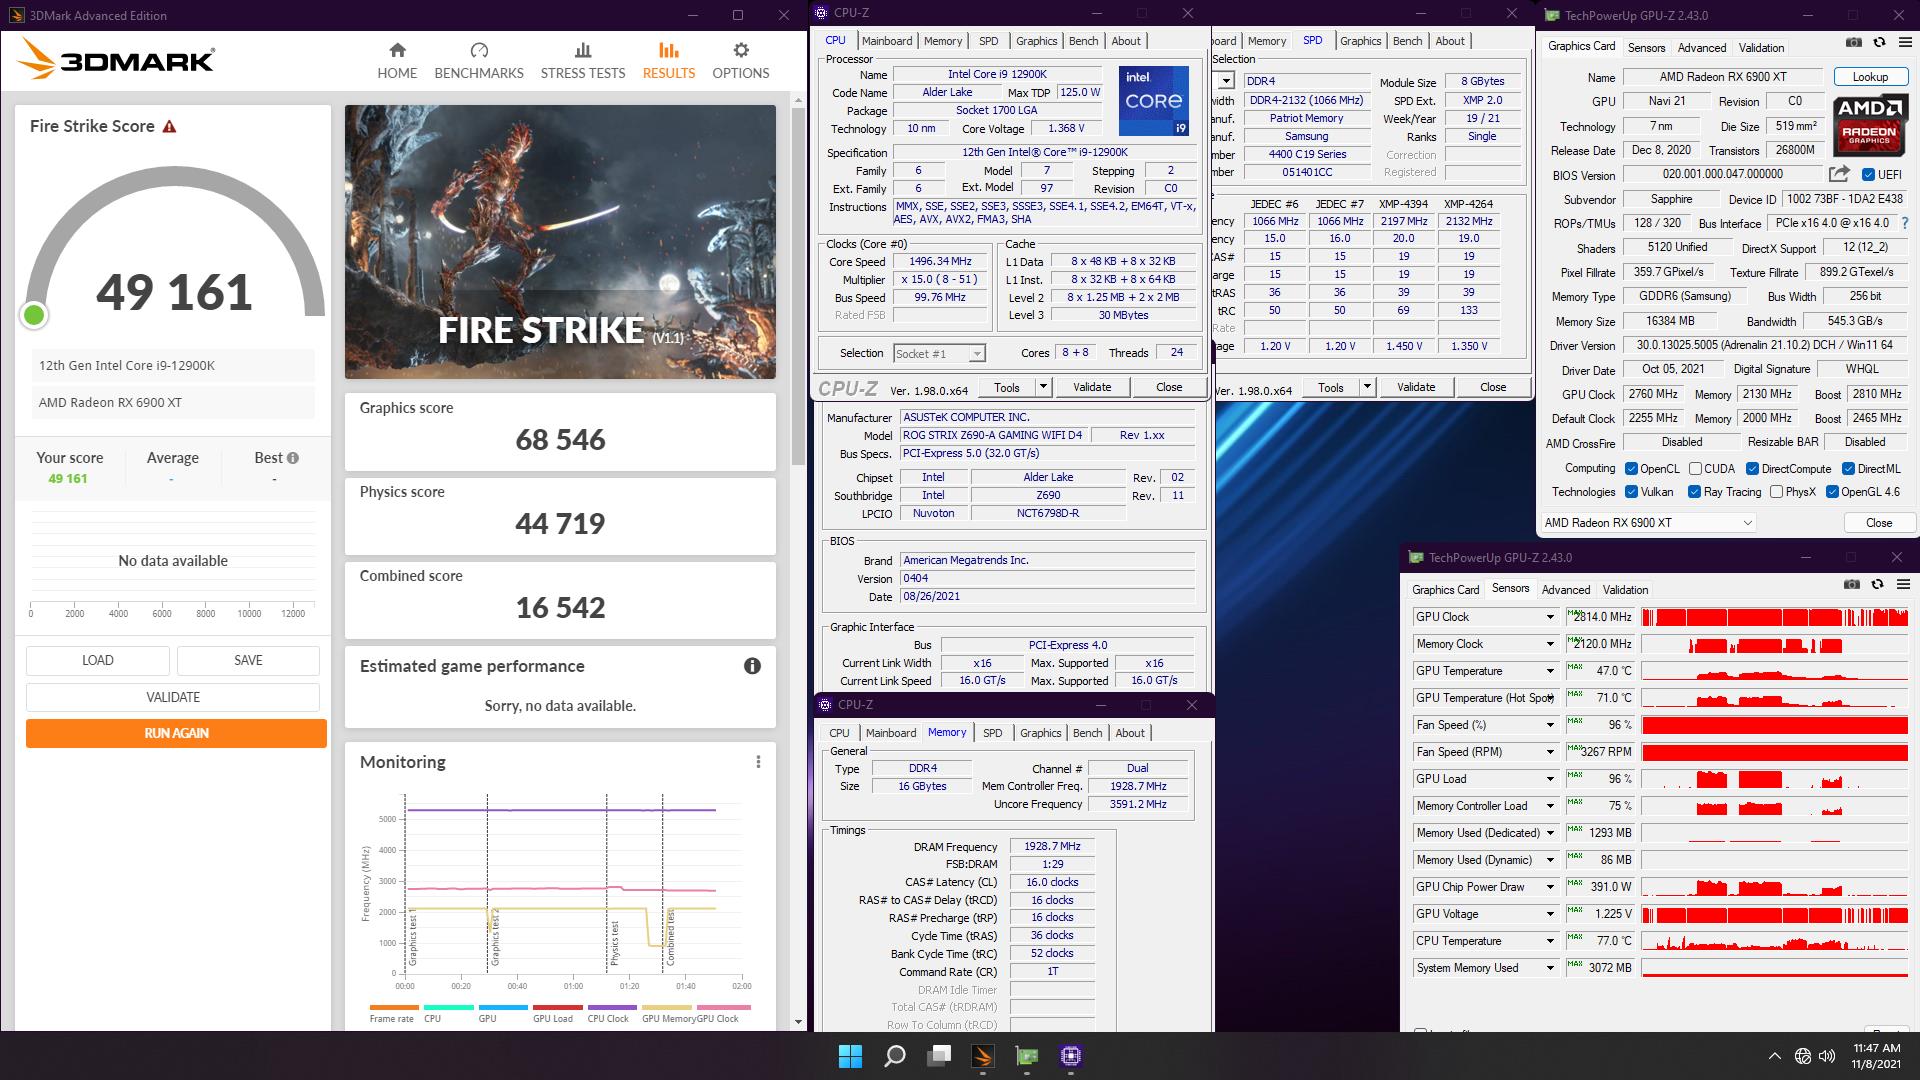
Task: Switch to Bench tab in top CPU-Z window
Action: 1083,41
